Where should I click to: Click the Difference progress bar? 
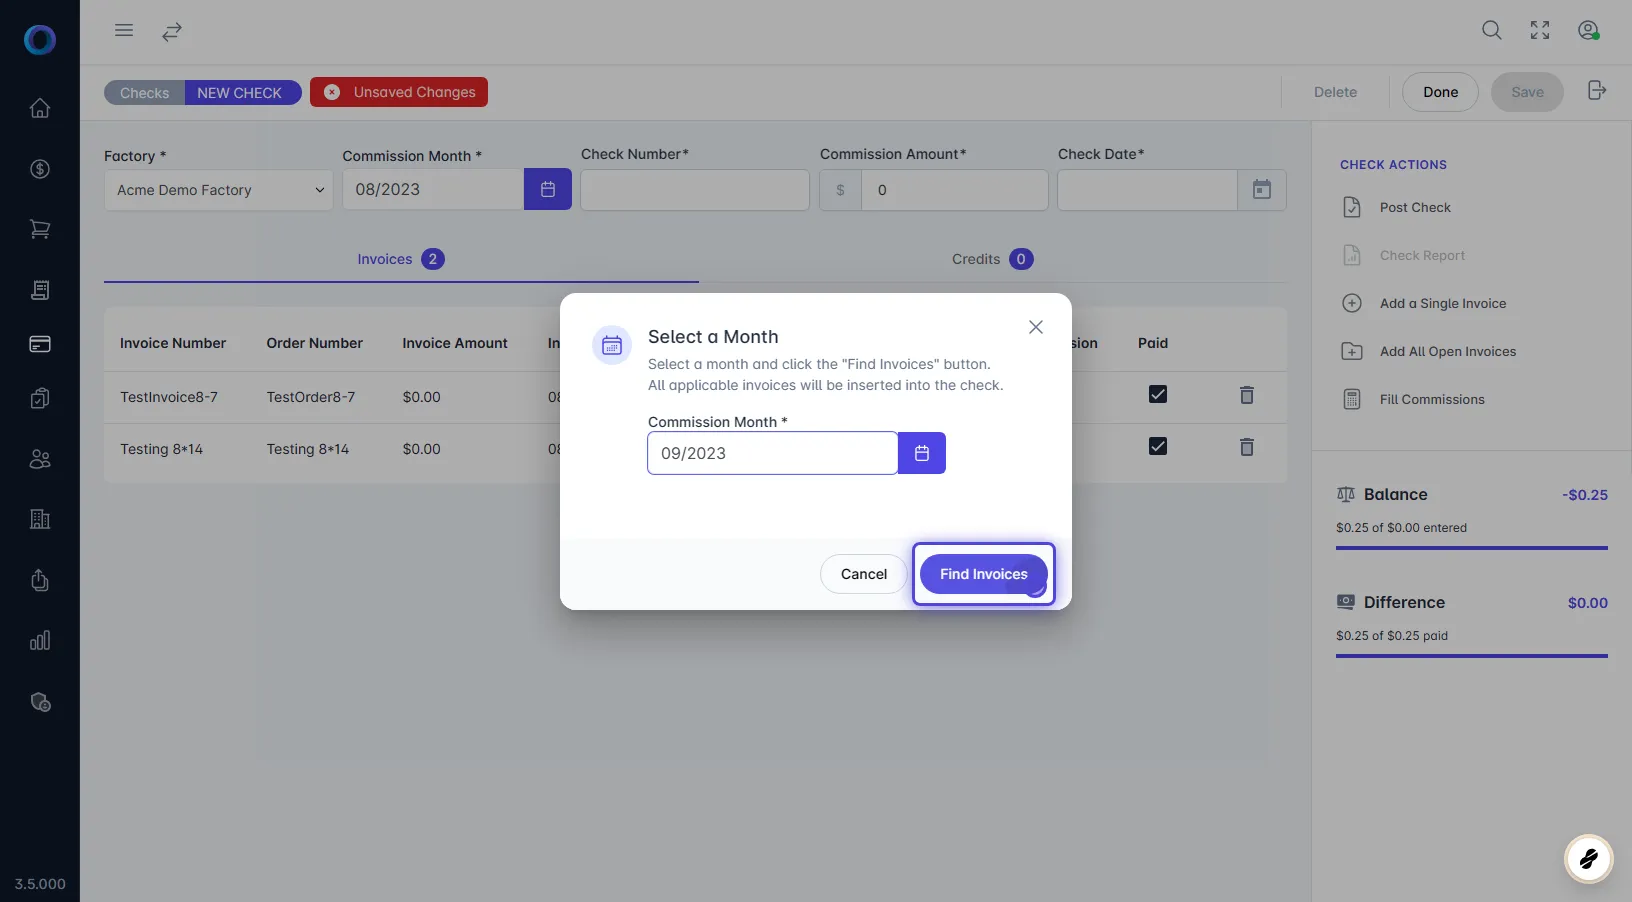(1472, 656)
